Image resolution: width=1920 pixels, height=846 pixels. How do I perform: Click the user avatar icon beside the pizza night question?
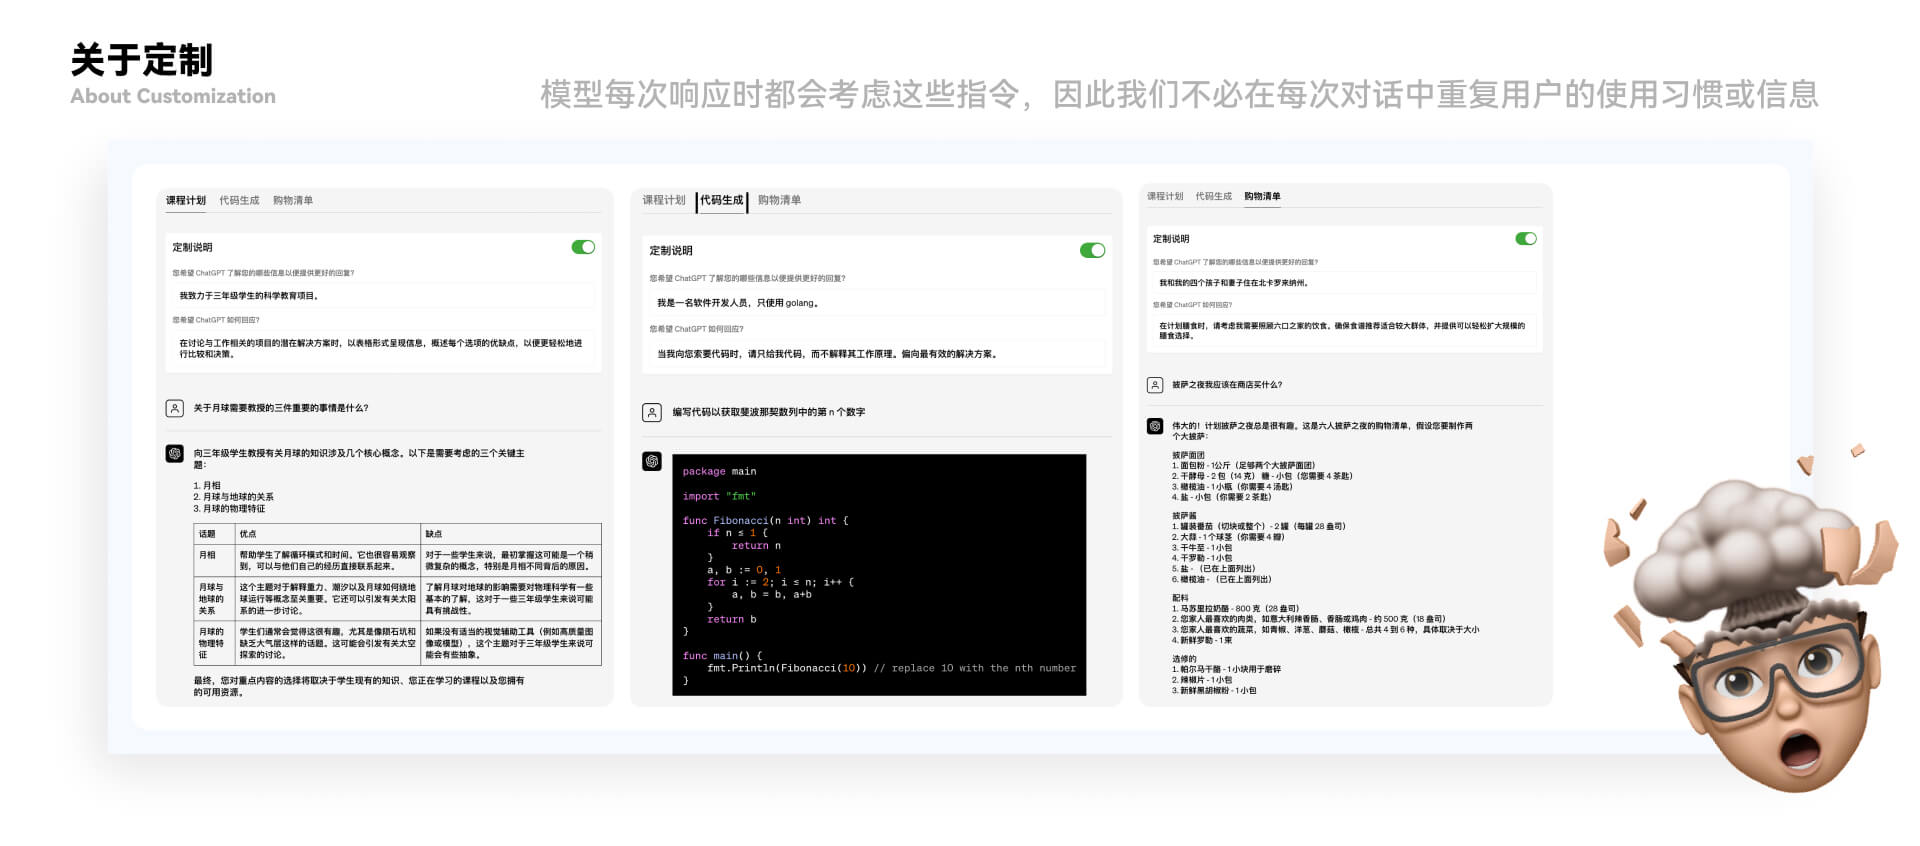tap(1155, 385)
